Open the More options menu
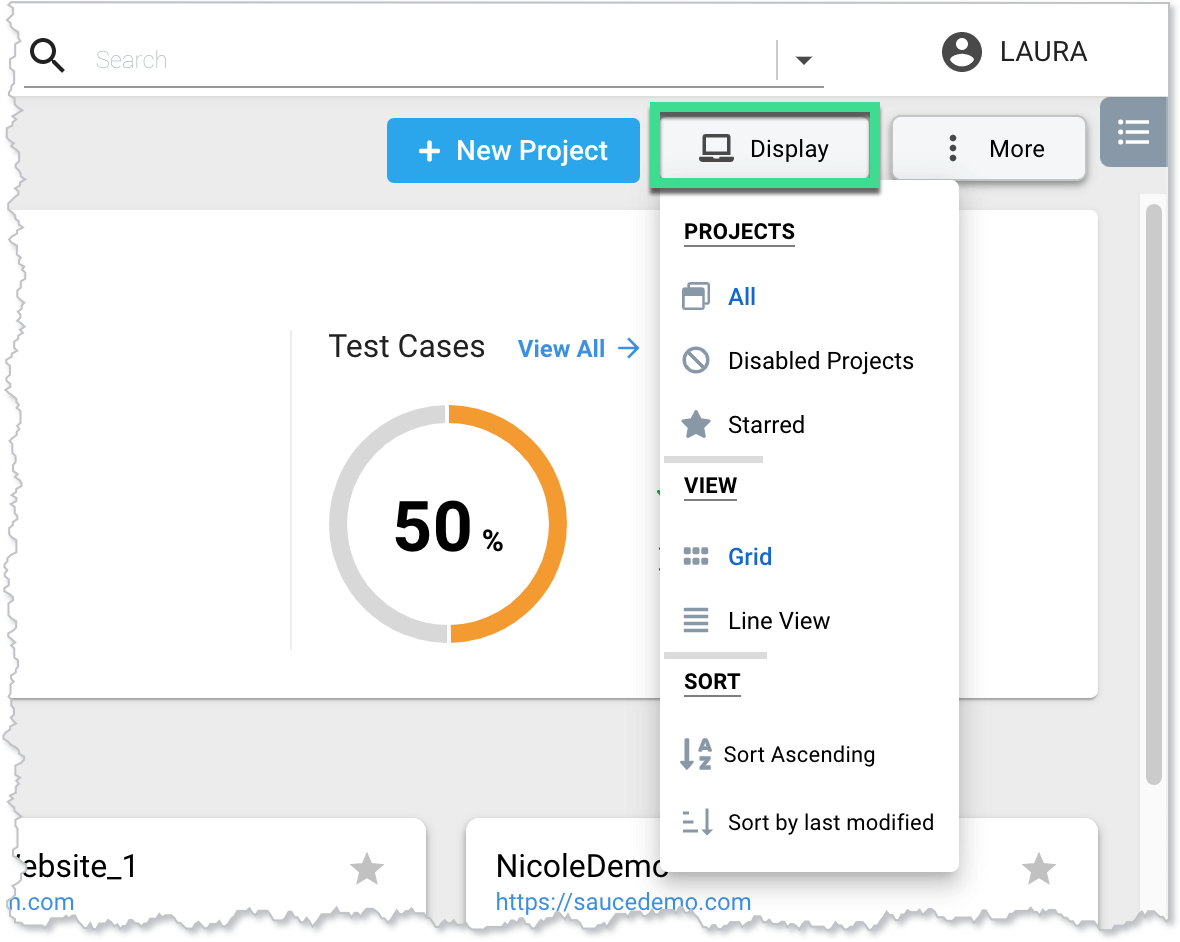Viewport: 1180px width, 942px height. click(988, 149)
